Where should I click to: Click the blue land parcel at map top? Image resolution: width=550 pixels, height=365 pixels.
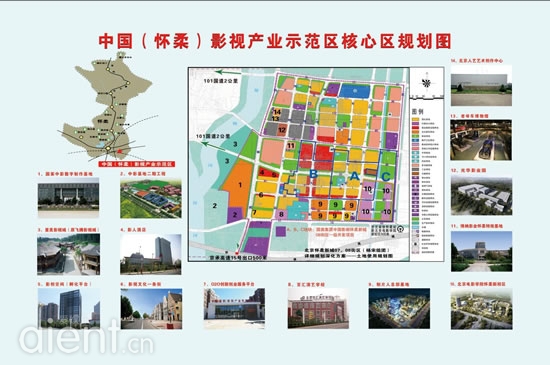(355, 91)
